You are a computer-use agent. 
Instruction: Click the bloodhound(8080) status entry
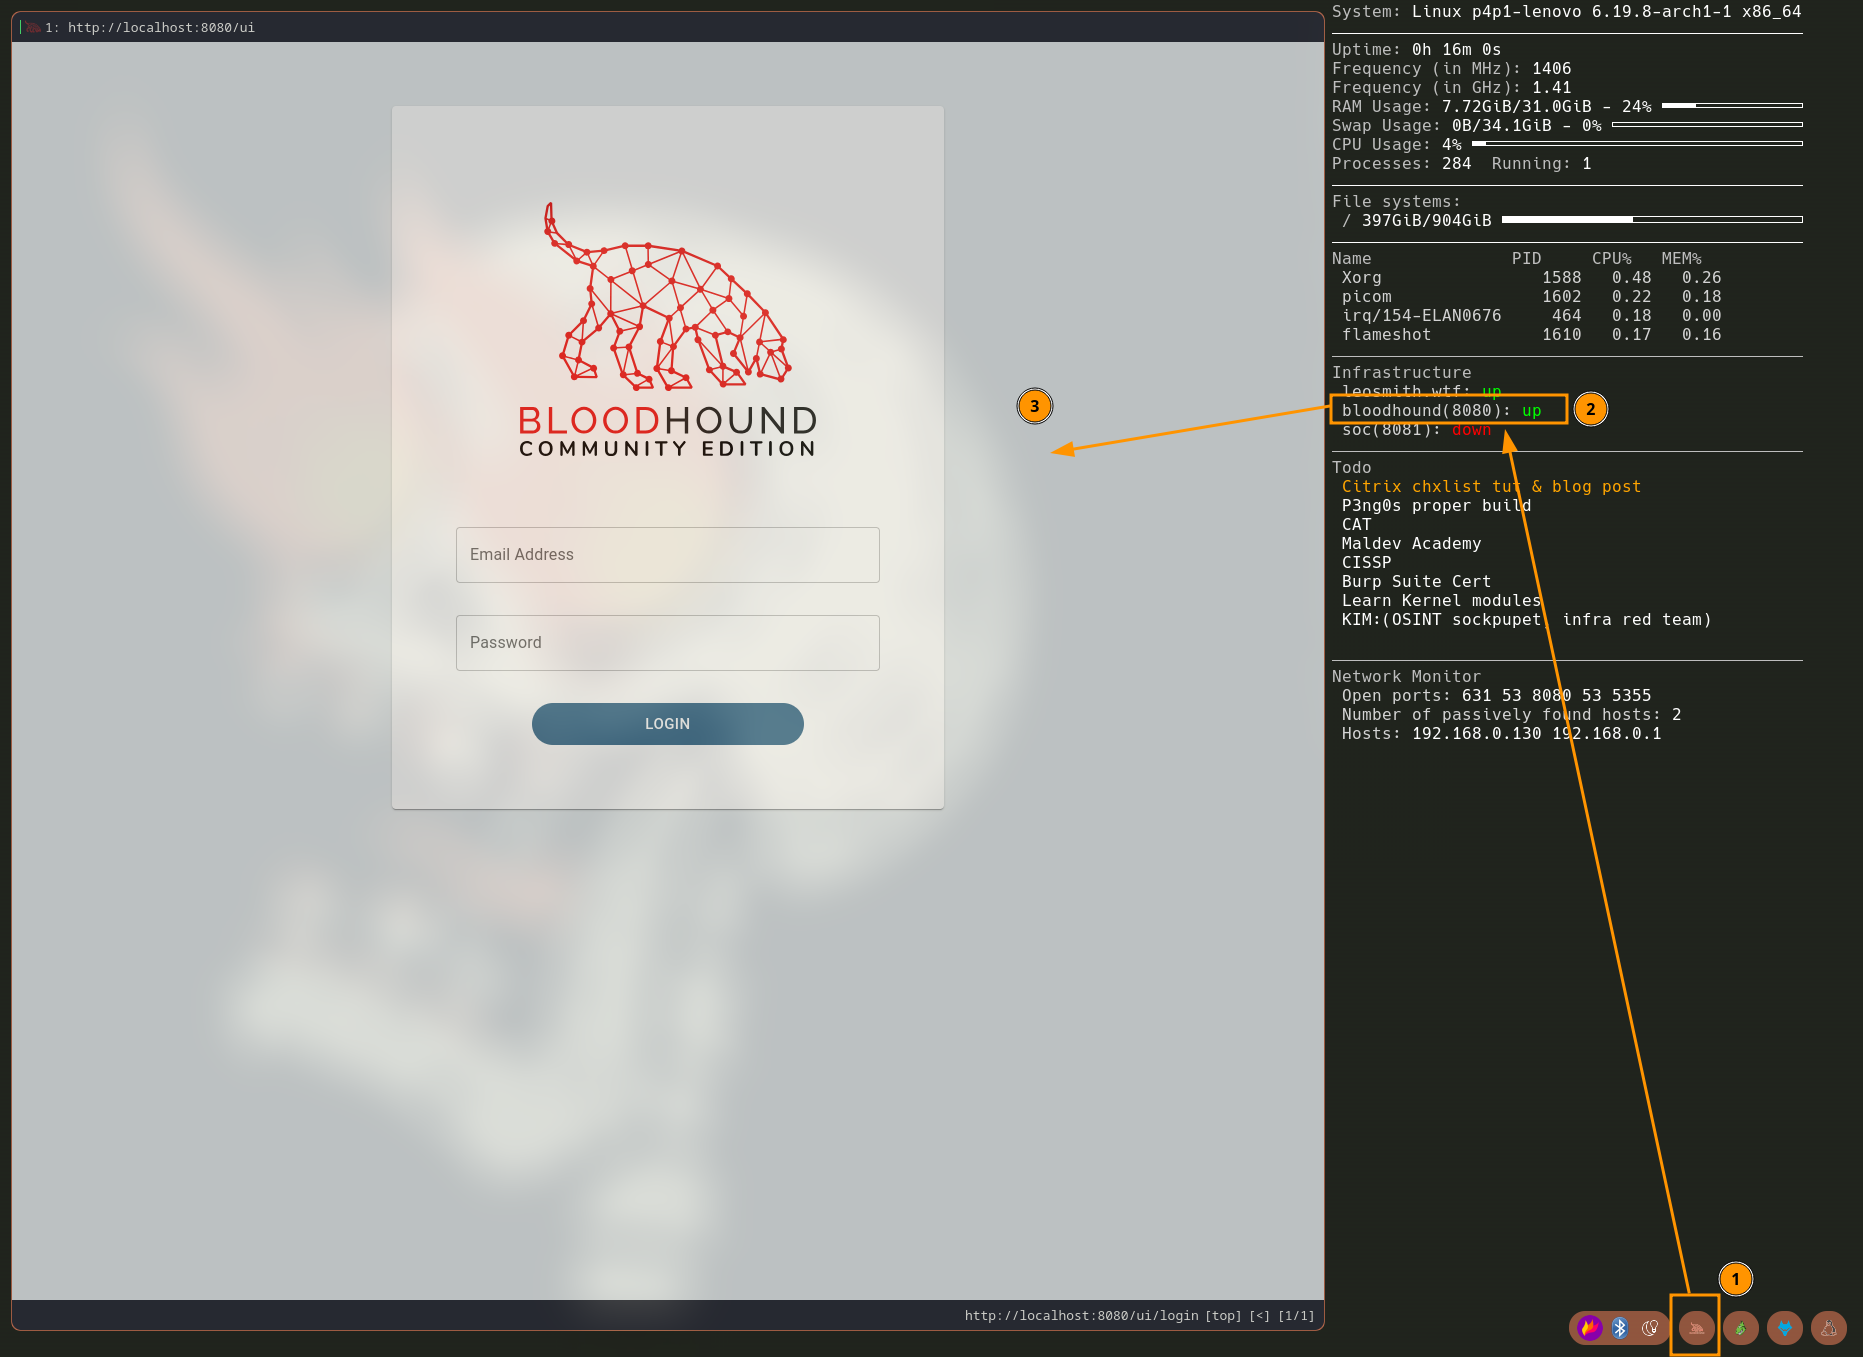pos(1441,411)
